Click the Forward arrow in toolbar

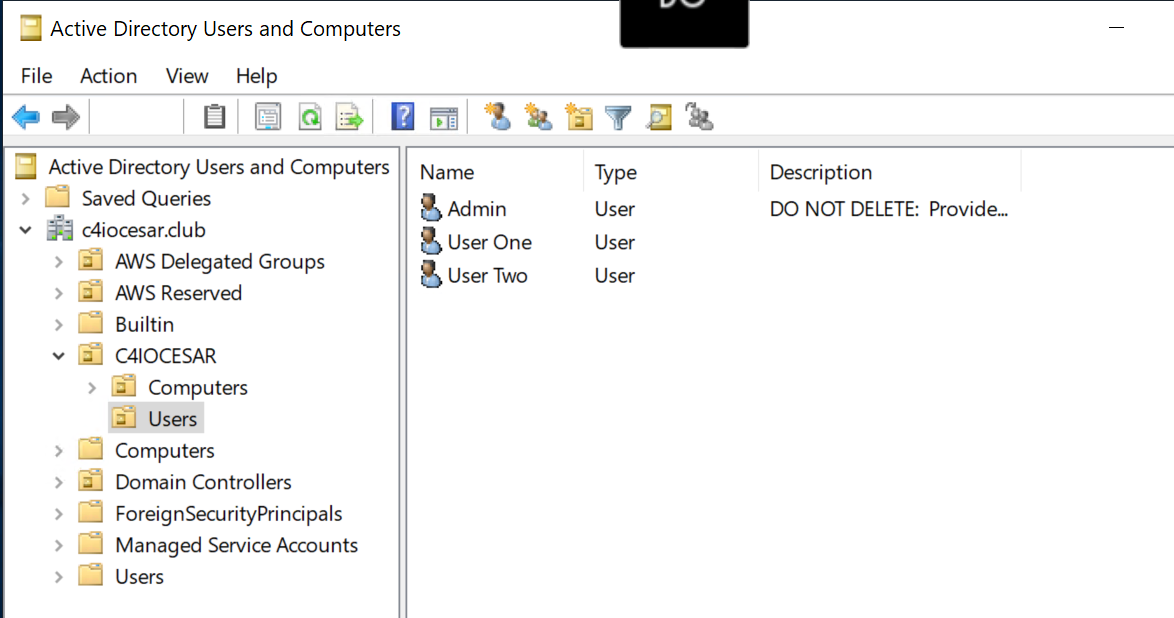tap(66, 117)
